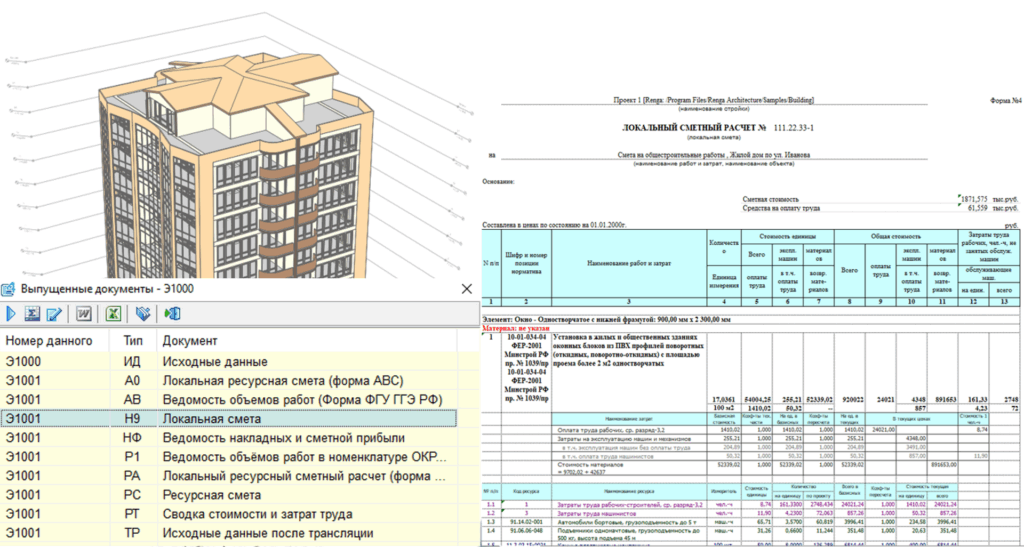1024x547 pixels.
Task: Sort by the 'Номер данного' column header
Action: [47, 342]
